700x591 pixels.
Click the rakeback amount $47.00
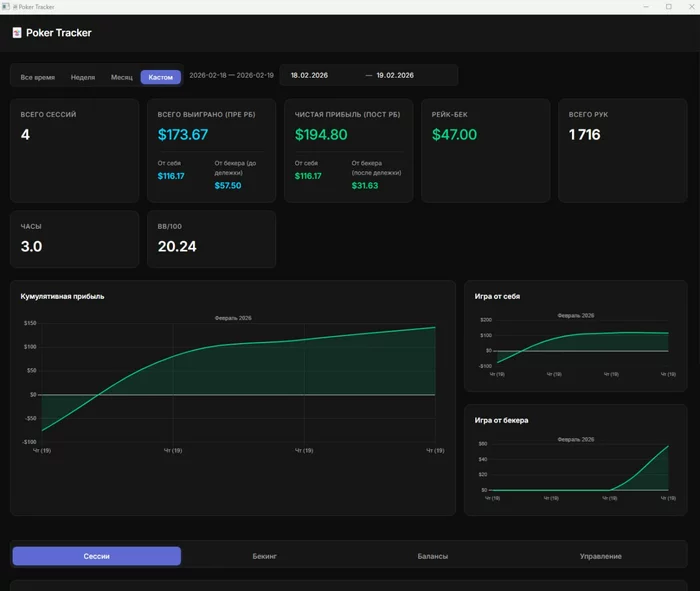click(454, 134)
